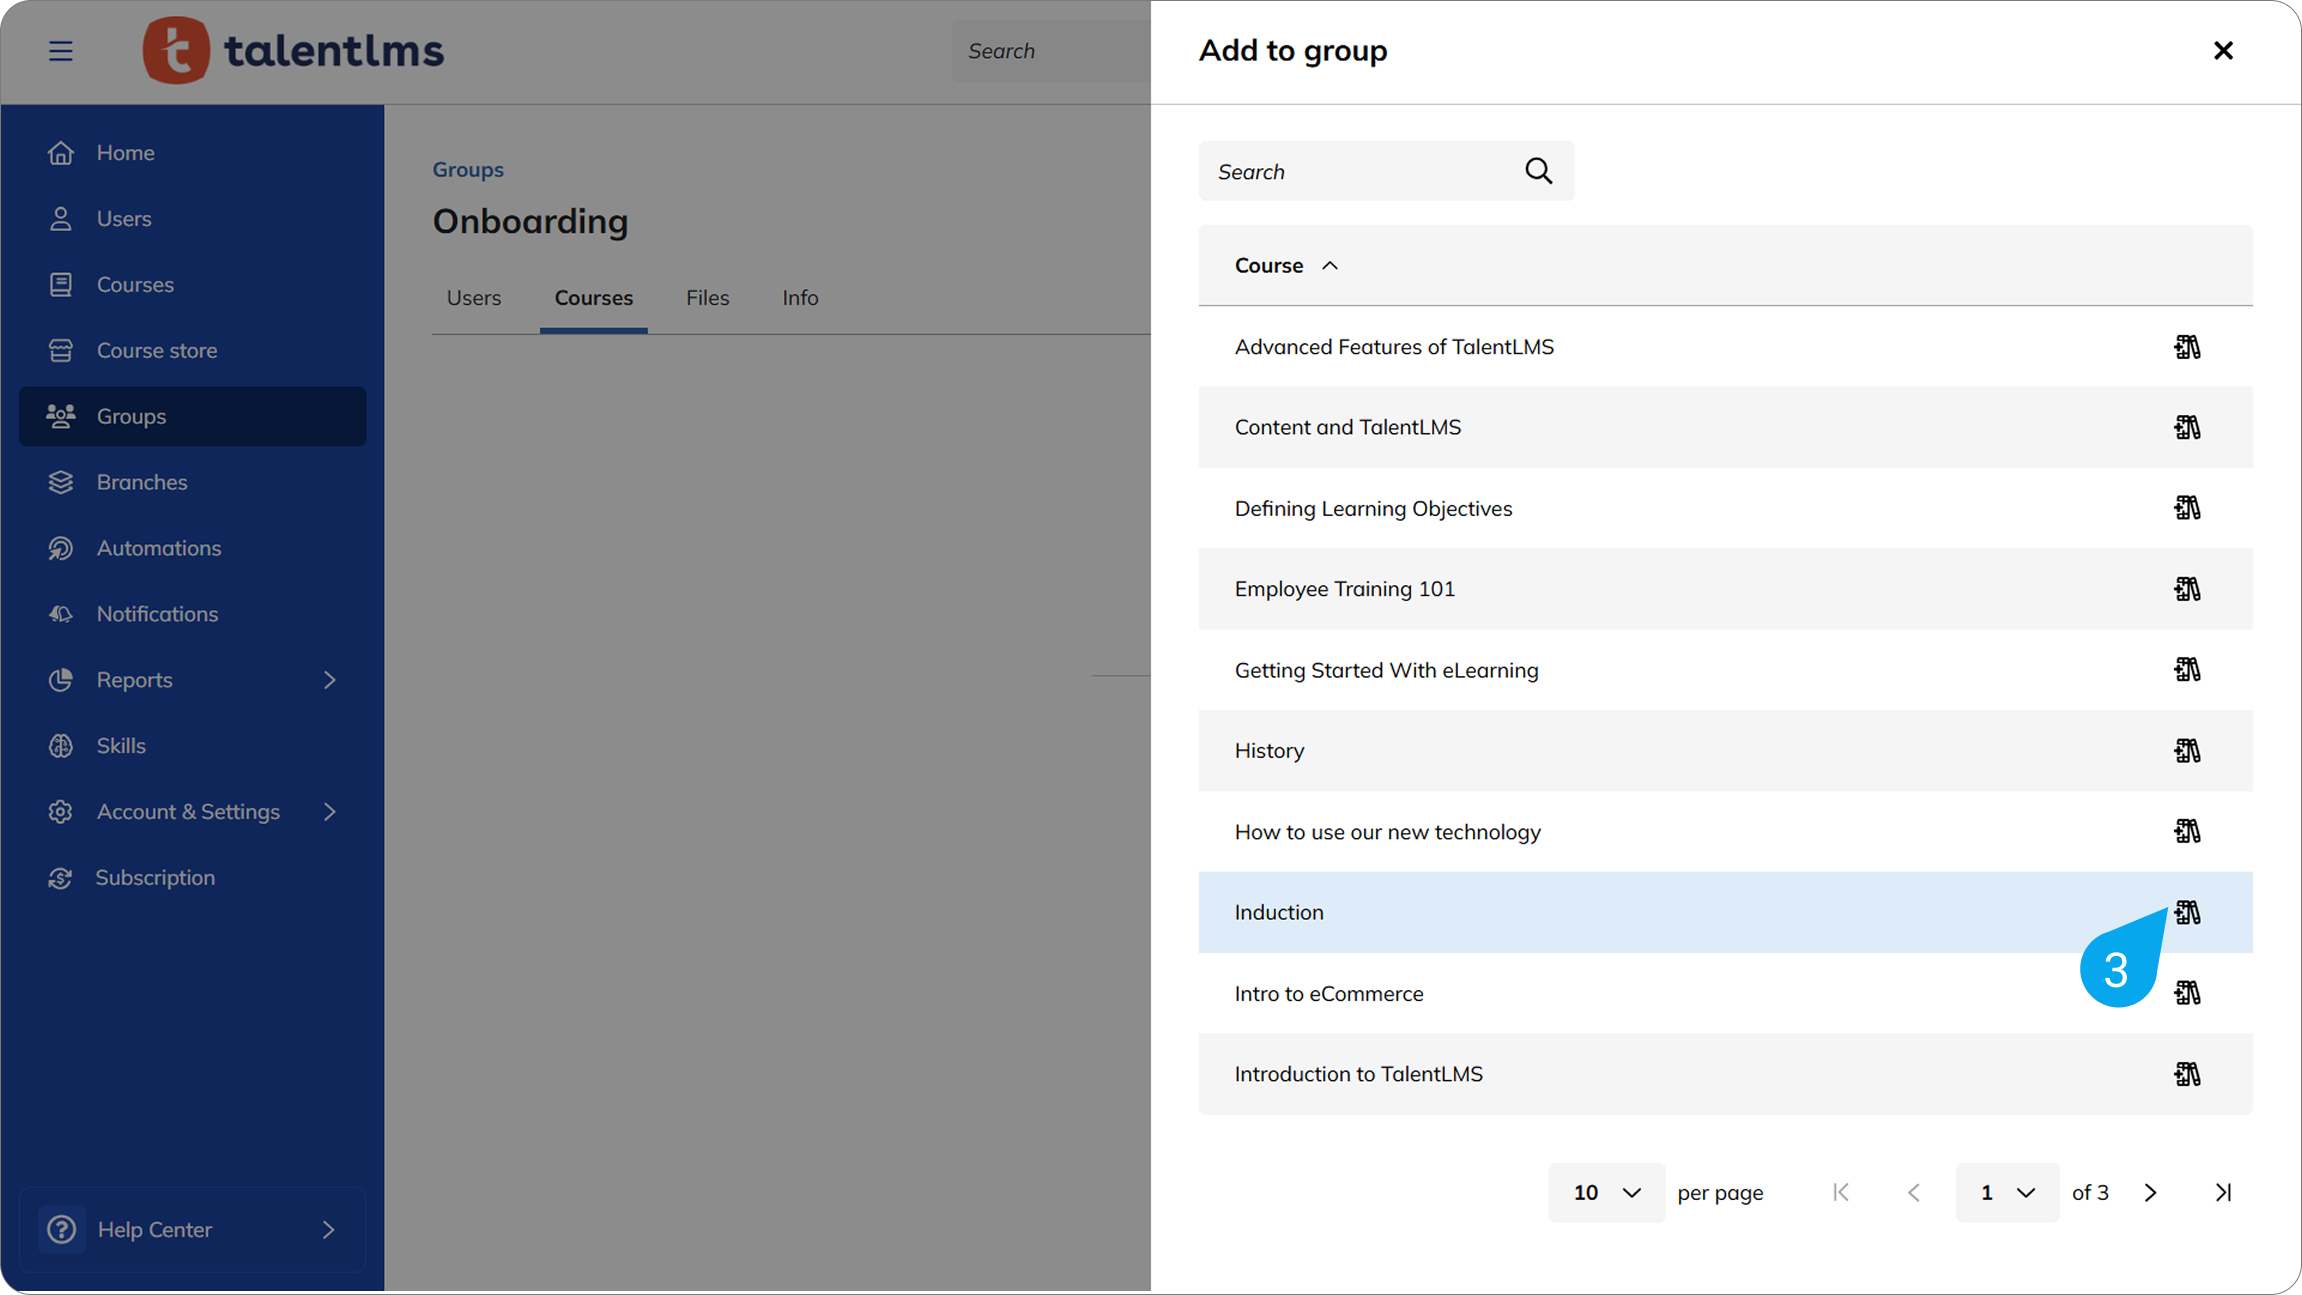Open the page number 1 dropdown
This screenshot has height=1295, width=2302.
[x=2006, y=1192]
